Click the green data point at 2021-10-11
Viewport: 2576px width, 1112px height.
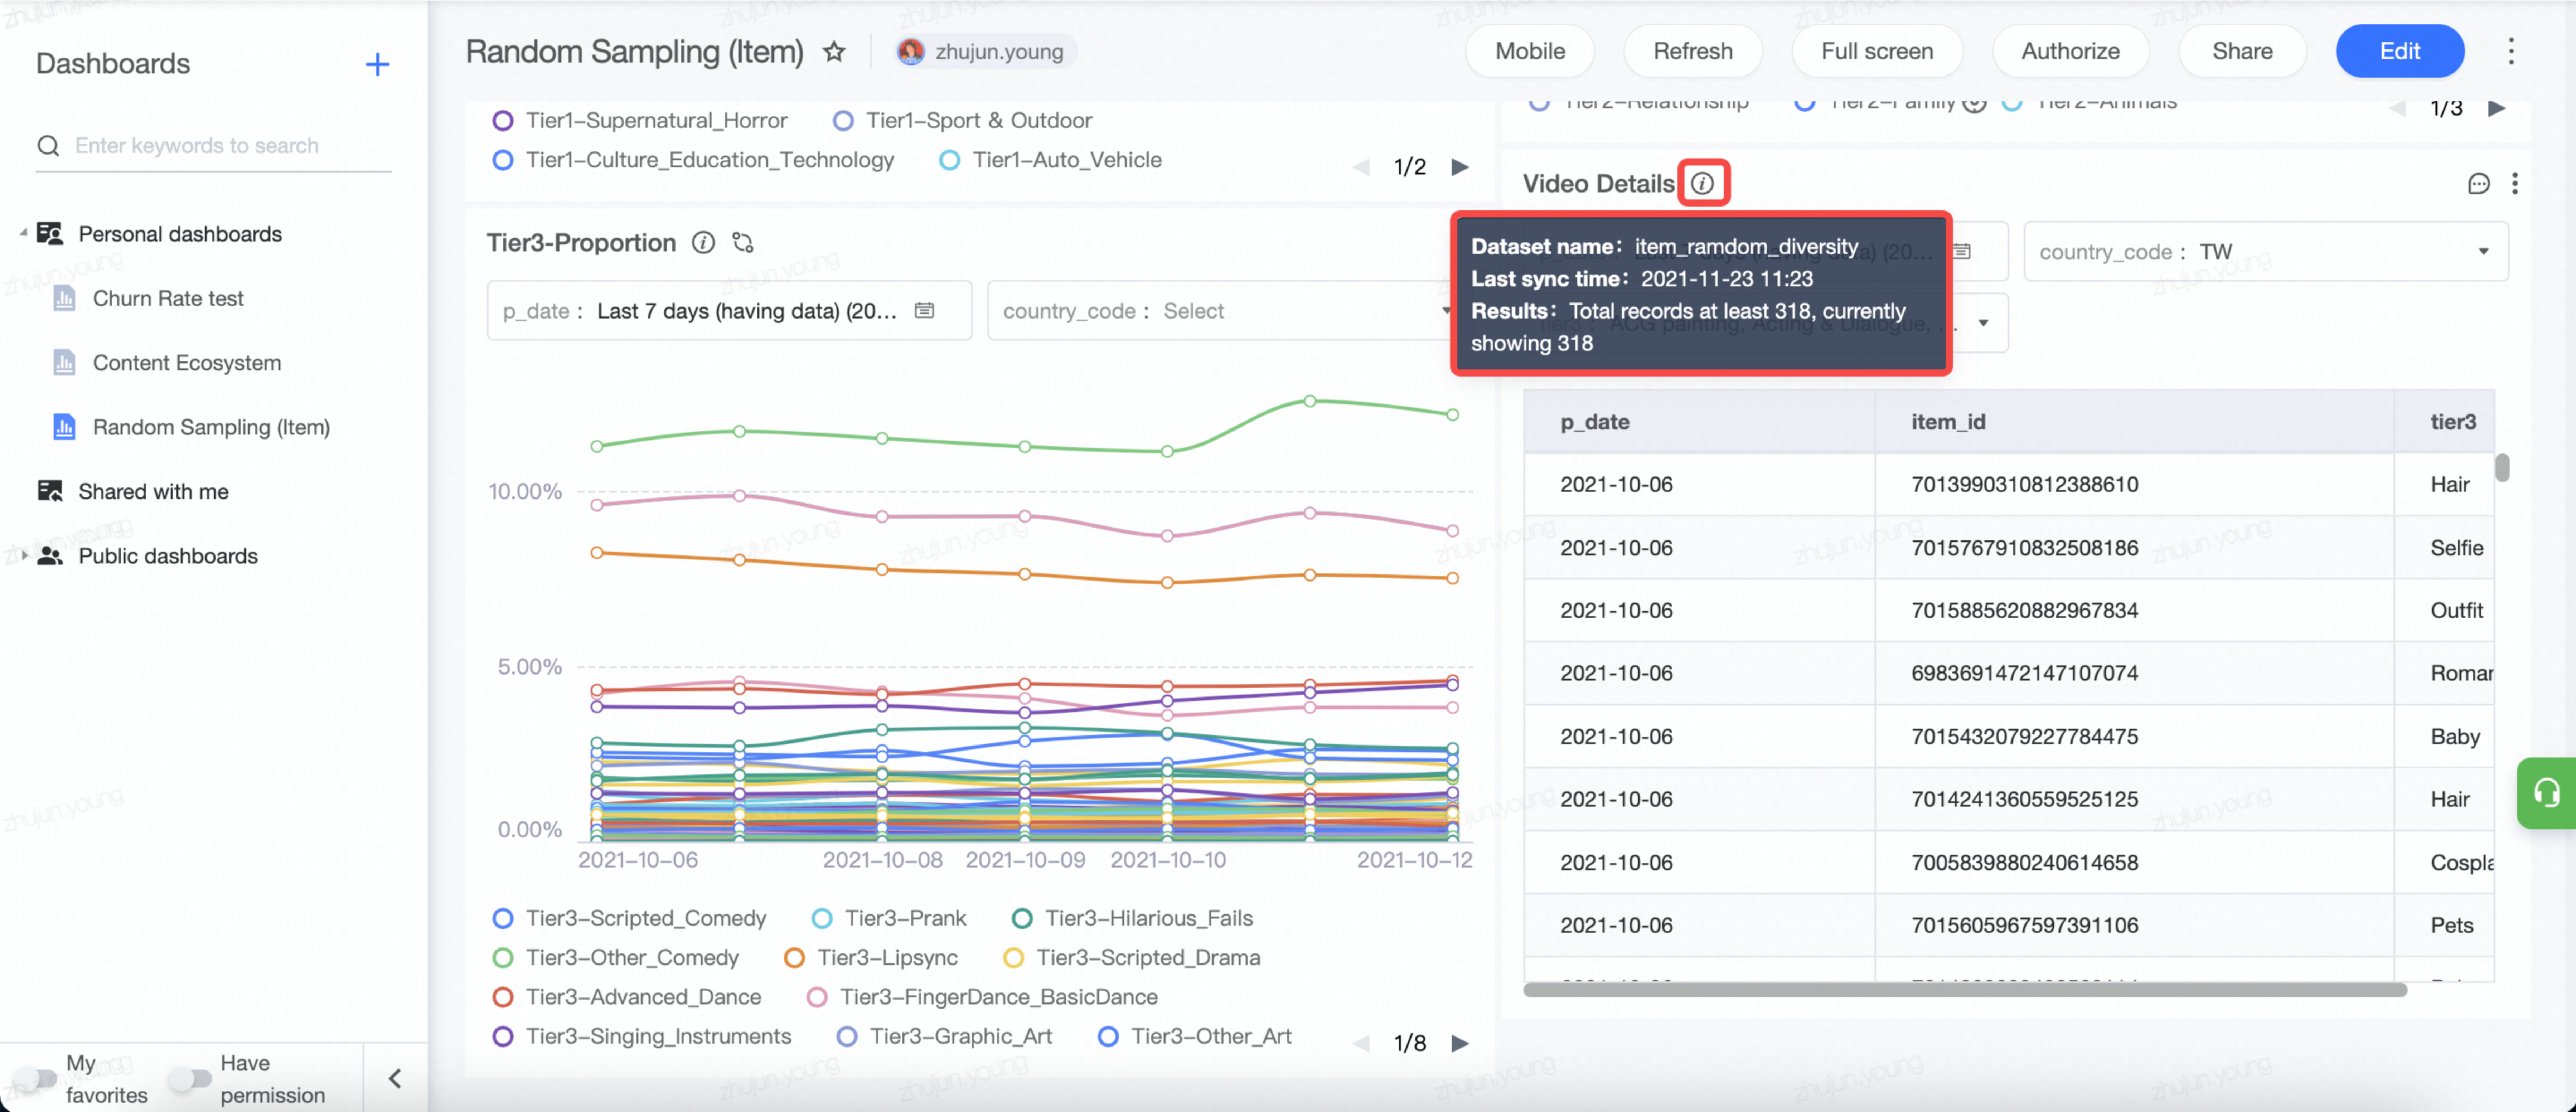coord(1310,401)
